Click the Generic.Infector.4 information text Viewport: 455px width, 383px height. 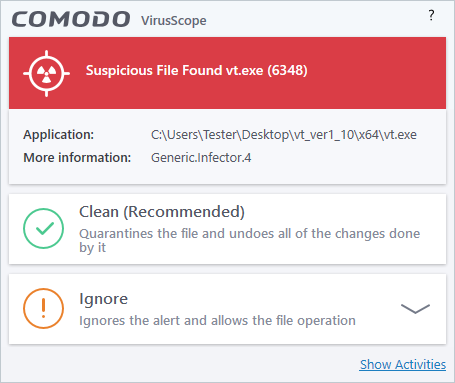point(201,157)
